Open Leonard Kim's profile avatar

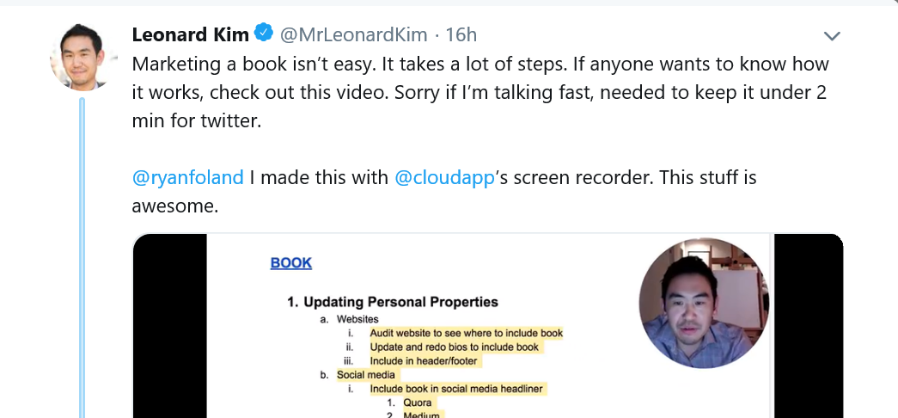pyautogui.click(x=80, y=57)
